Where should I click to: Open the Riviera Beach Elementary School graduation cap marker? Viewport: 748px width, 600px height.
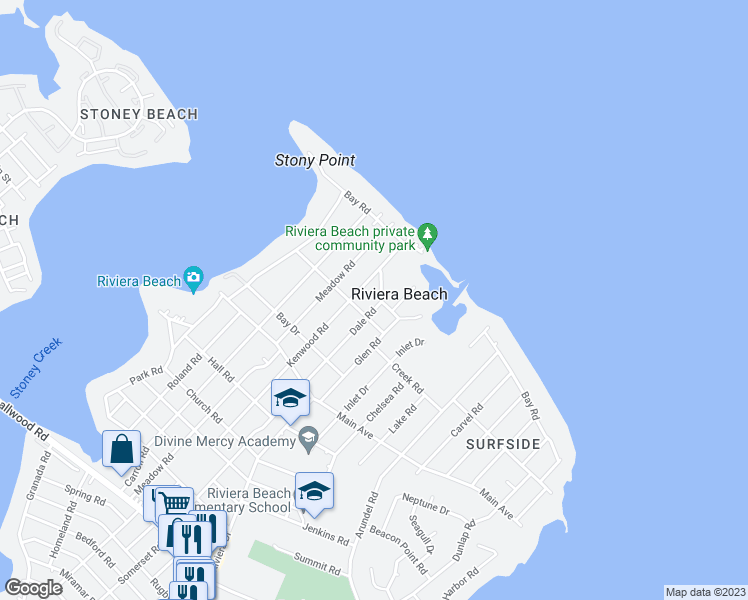(x=314, y=494)
